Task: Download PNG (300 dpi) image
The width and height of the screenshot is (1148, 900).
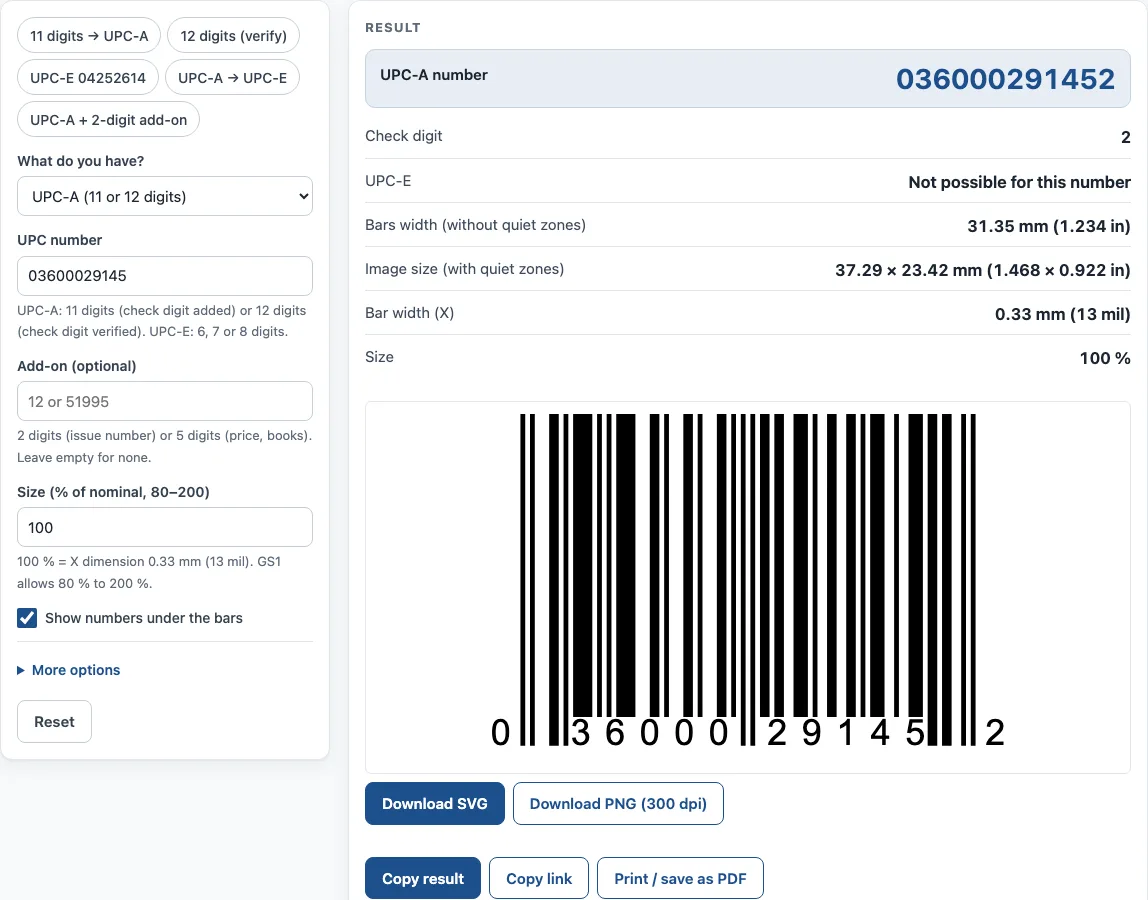Action: coord(618,803)
